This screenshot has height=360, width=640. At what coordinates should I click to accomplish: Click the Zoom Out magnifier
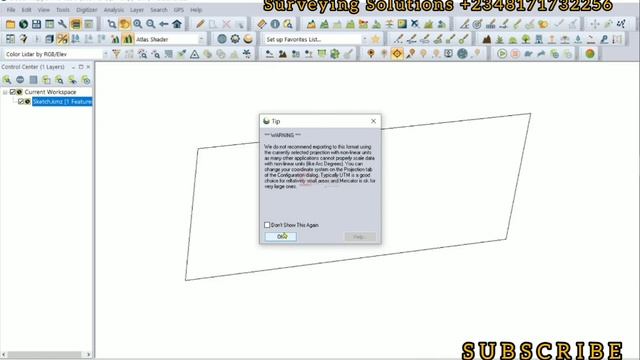151,24
